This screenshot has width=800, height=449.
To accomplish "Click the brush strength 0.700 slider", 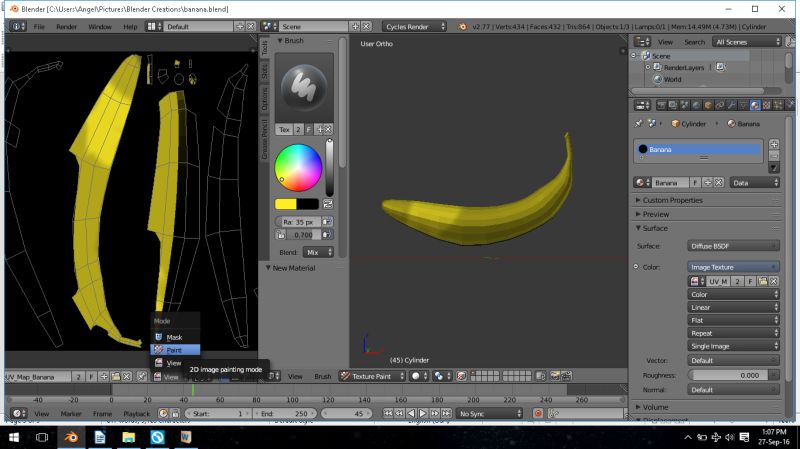I will pyautogui.click(x=303, y=235).
